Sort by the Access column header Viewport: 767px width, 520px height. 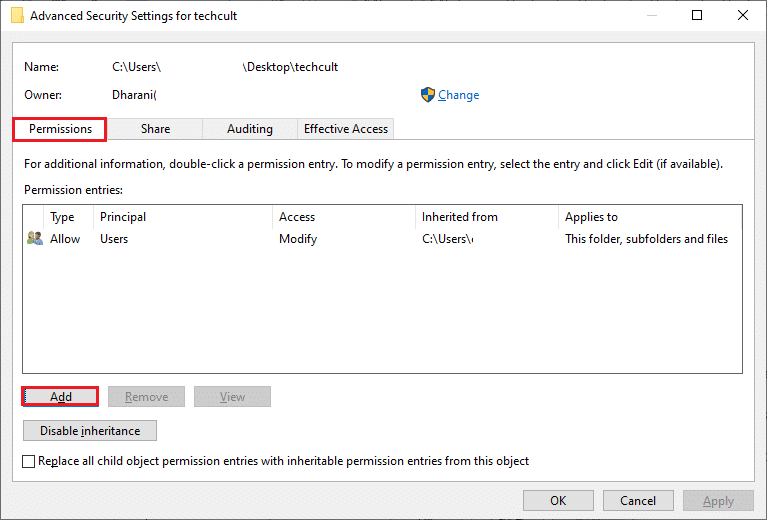[343, 217]
